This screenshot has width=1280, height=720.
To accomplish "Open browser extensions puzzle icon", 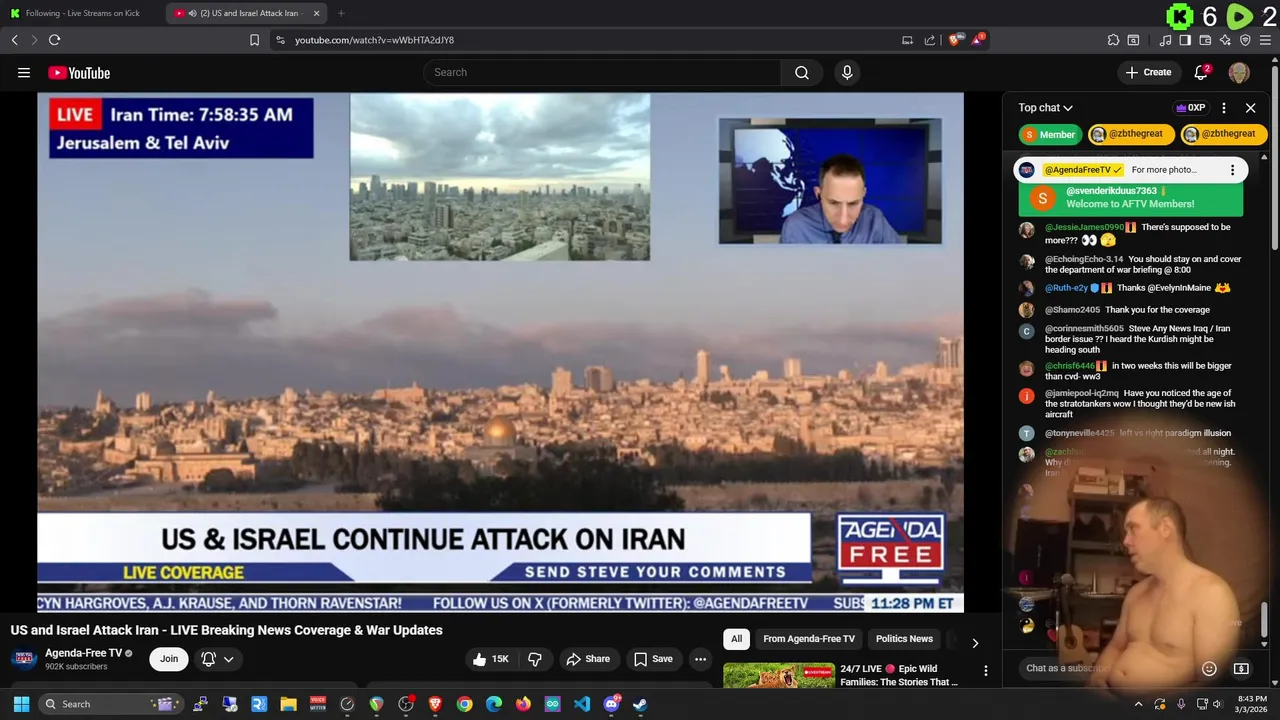I will click(x=1113, y=40).
